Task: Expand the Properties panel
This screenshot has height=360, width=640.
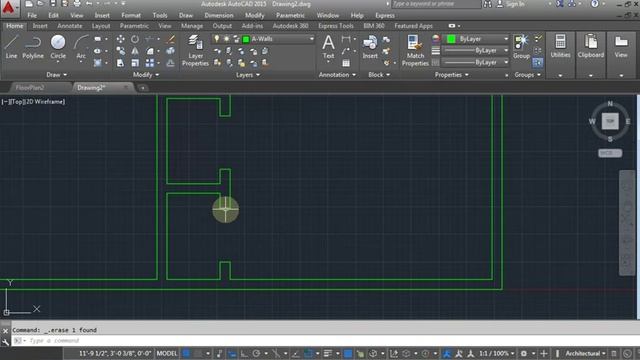Action: [x=452, y=75]
